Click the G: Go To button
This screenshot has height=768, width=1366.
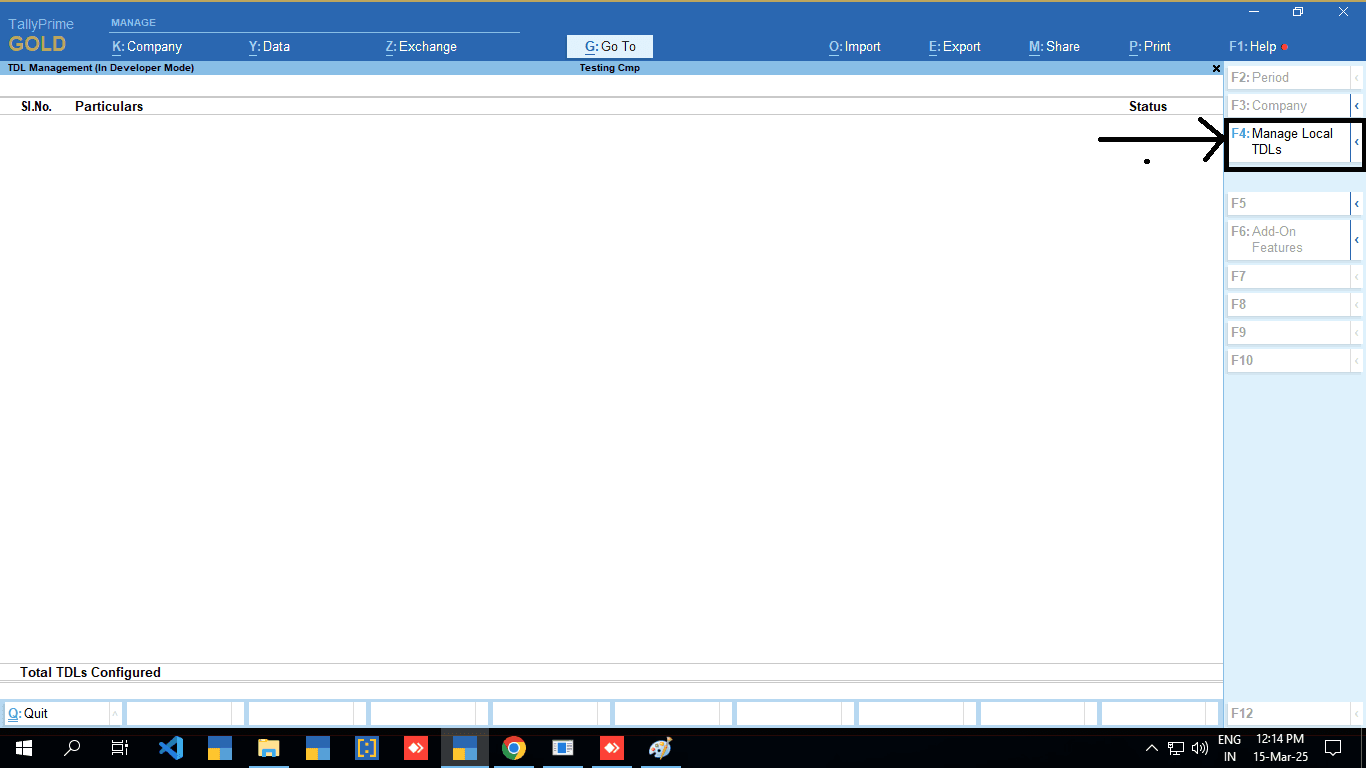click(610, 46)
